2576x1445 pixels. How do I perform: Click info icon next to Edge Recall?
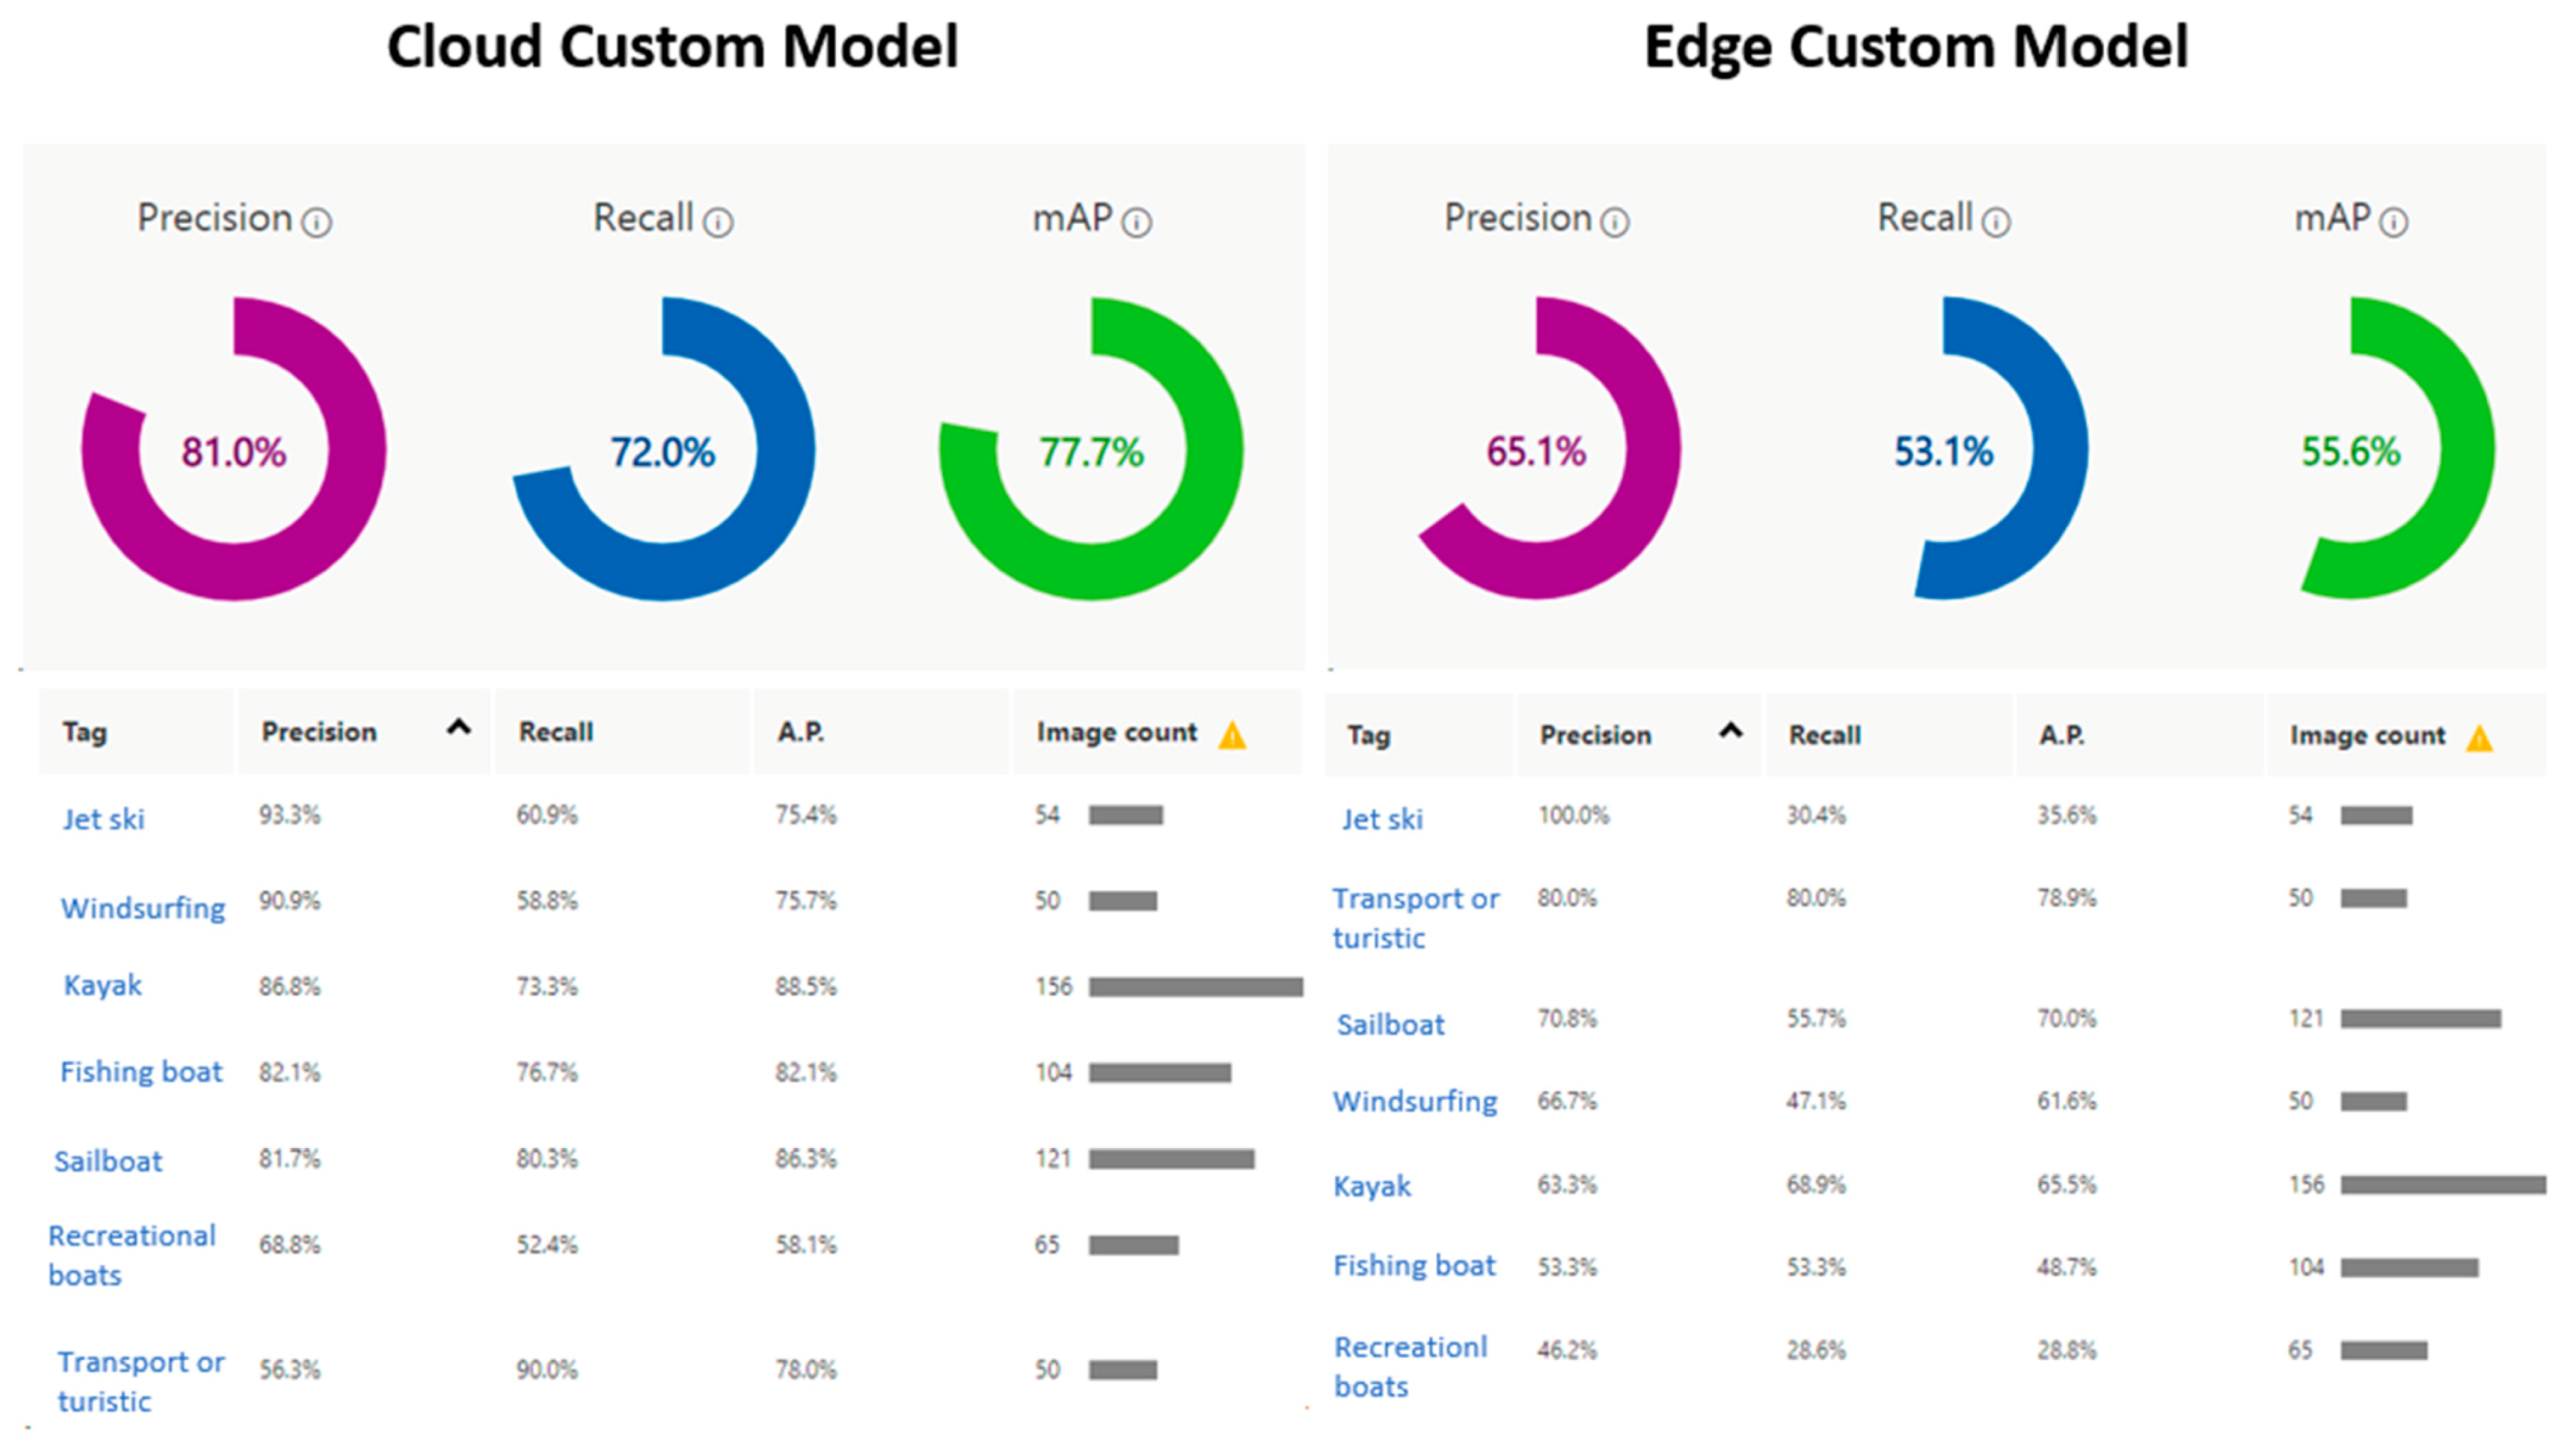pos(1996,222)
